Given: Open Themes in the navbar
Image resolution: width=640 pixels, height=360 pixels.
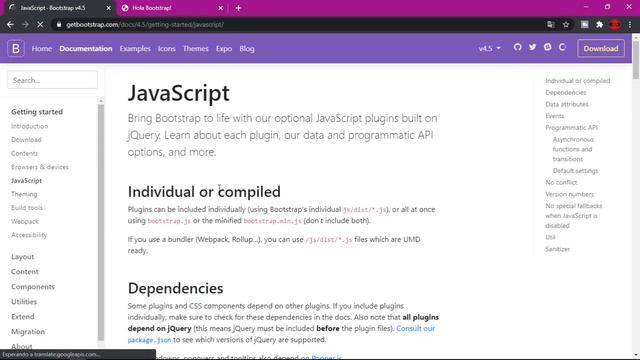Looking at the screenshot, I should 196,49.
